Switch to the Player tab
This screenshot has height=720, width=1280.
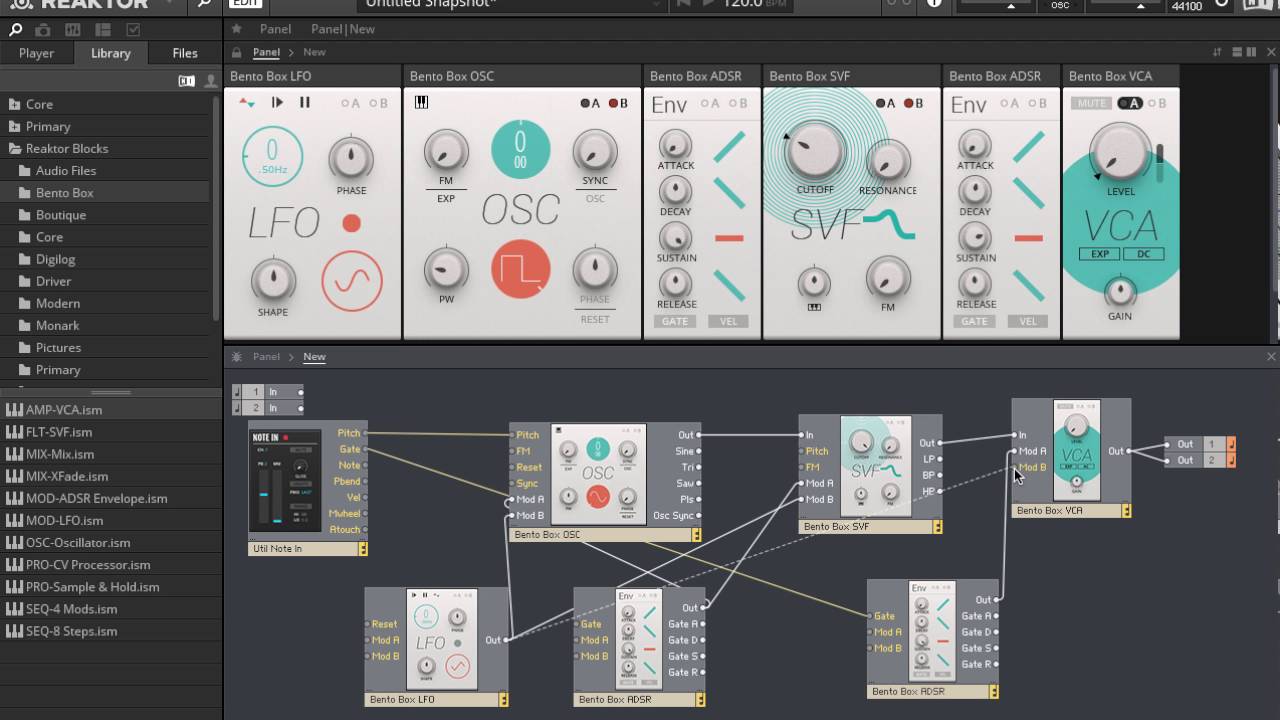click(x=37, y=53)
